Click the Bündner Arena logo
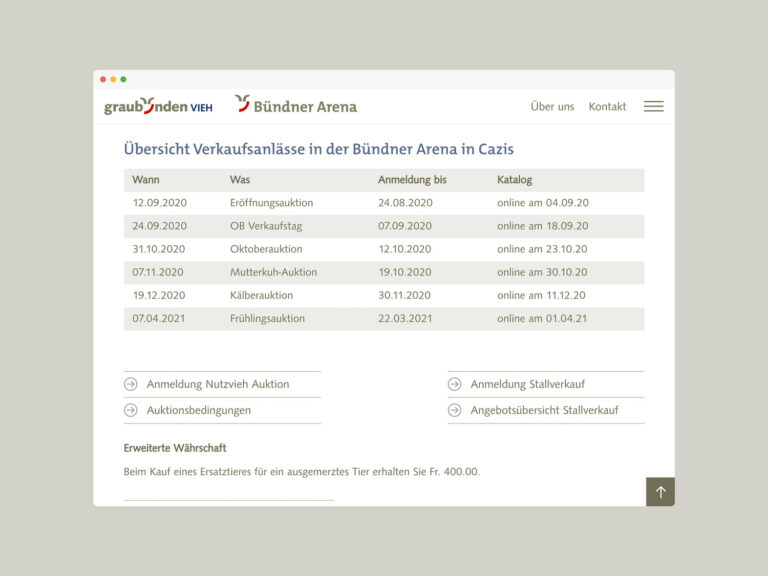 pos(296,105)
